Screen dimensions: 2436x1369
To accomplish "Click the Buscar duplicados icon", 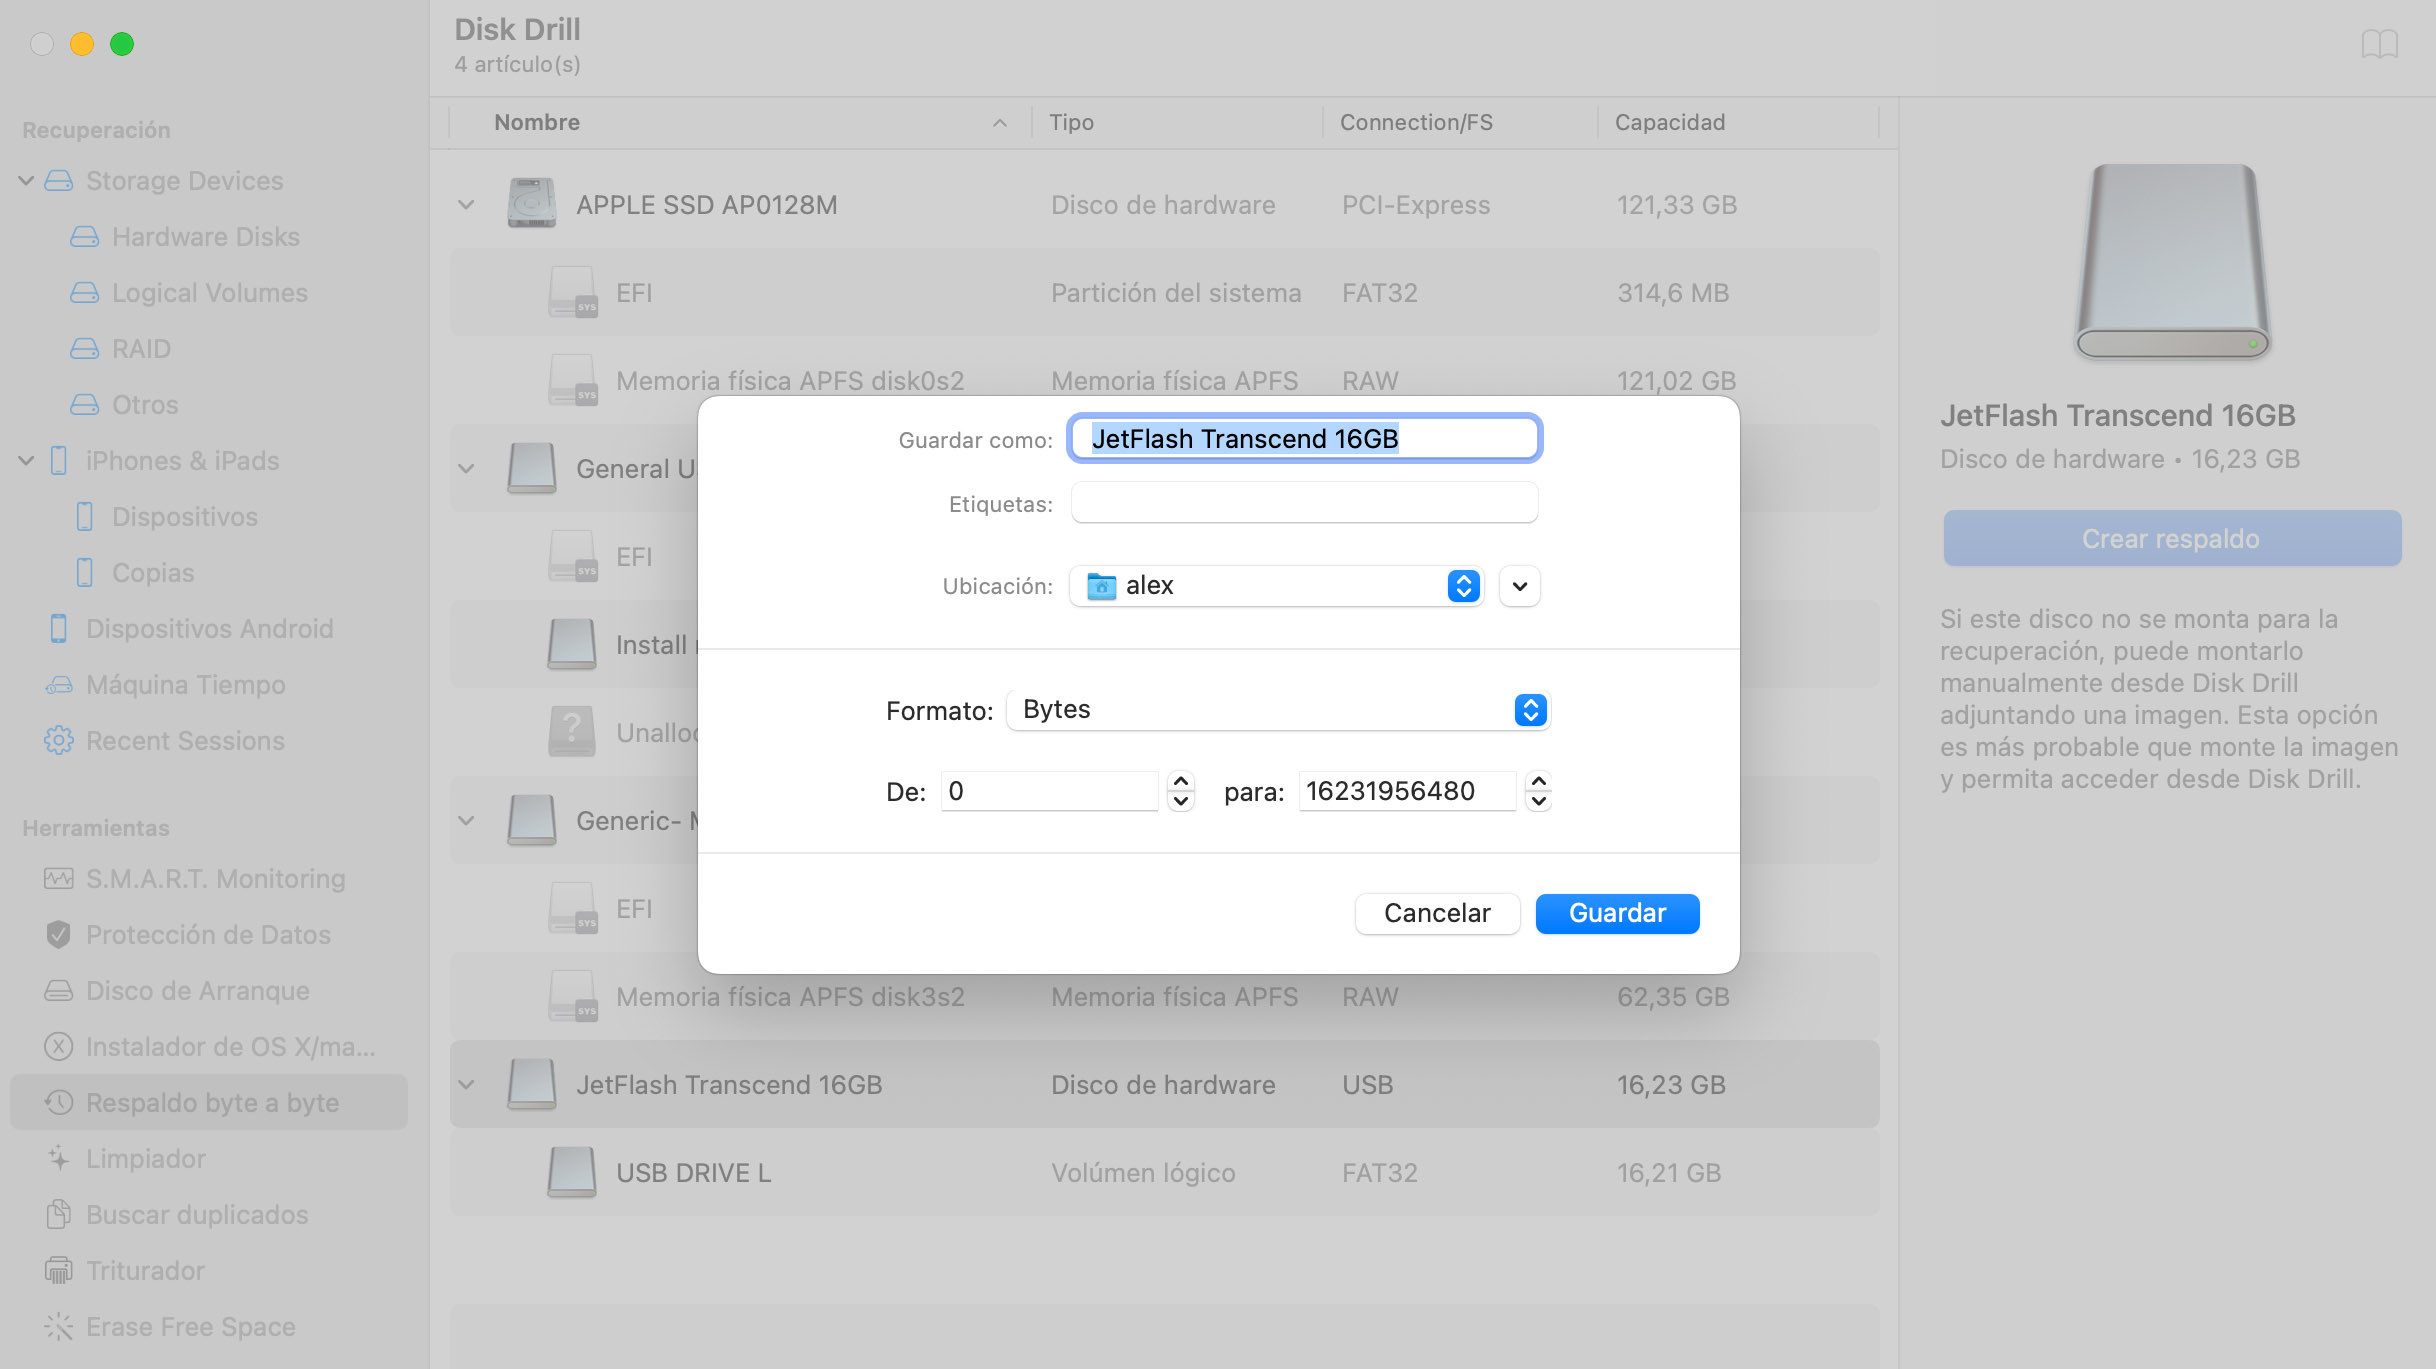I will (59, 1215).
